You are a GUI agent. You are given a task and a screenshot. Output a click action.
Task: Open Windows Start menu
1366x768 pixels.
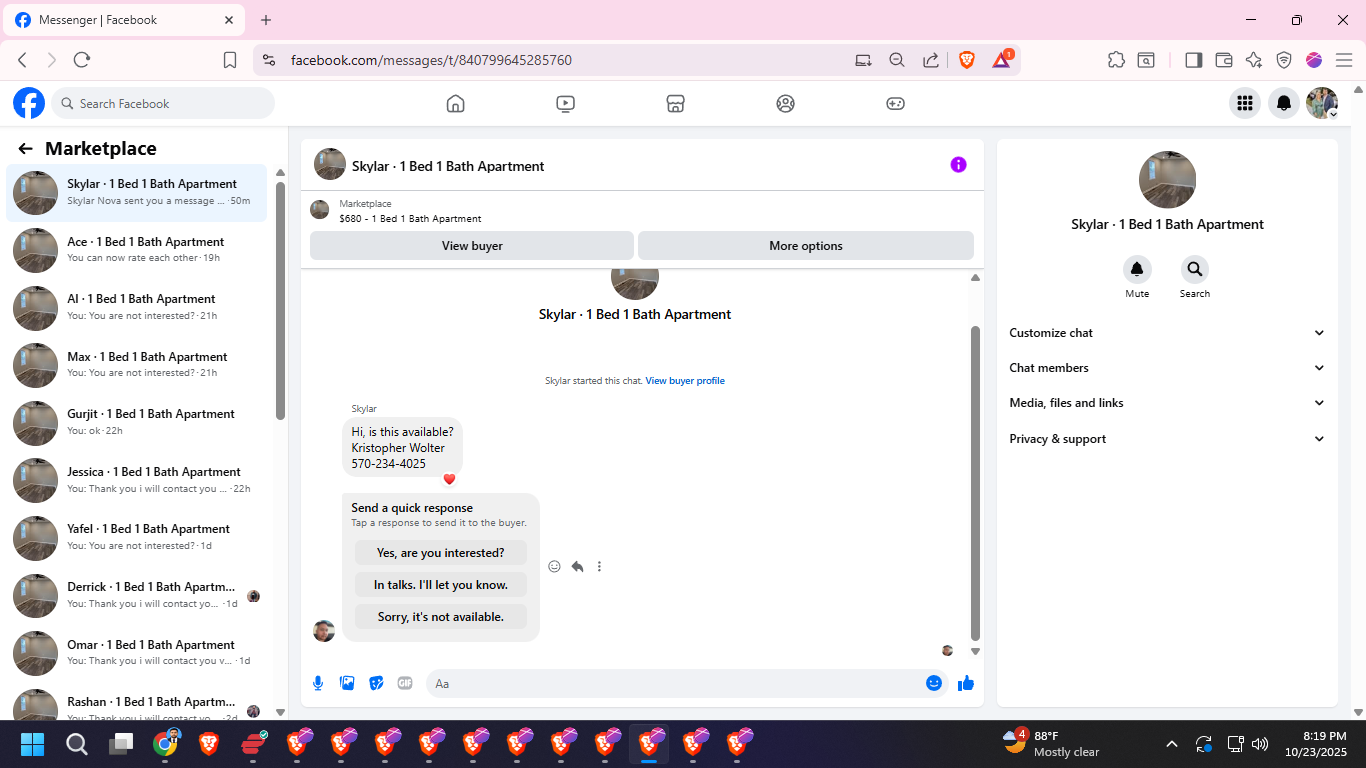click(x=33, y=744)
